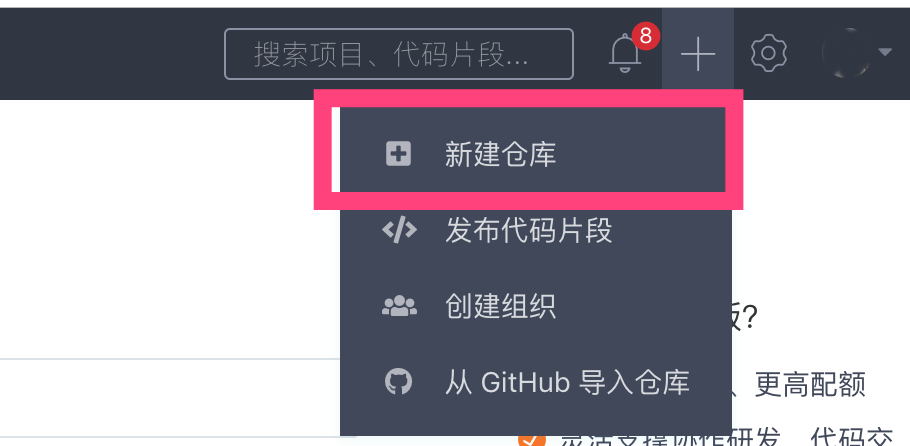This screenshot has width=910, height=446.
Task: Toggle the plus create menu in header
Action: point(698,54)
